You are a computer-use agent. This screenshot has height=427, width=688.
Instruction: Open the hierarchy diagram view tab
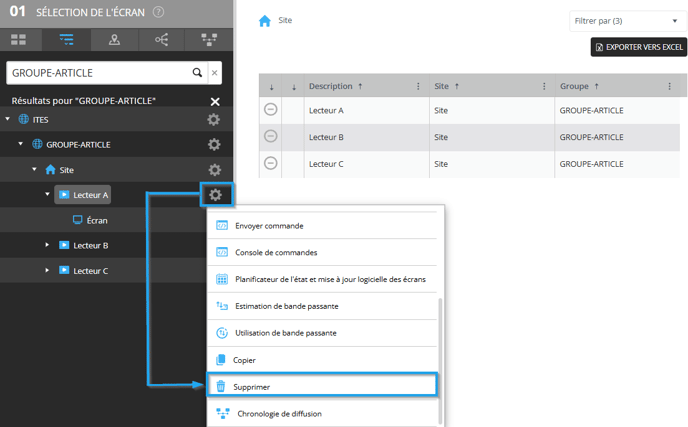(x=209, y=40)
